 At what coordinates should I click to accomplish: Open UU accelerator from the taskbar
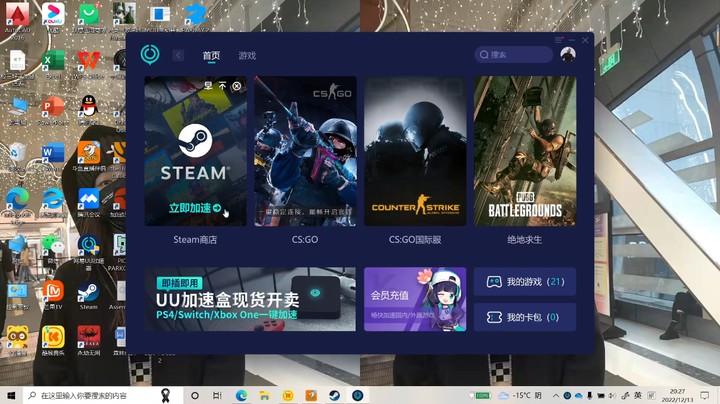[358, 395]
